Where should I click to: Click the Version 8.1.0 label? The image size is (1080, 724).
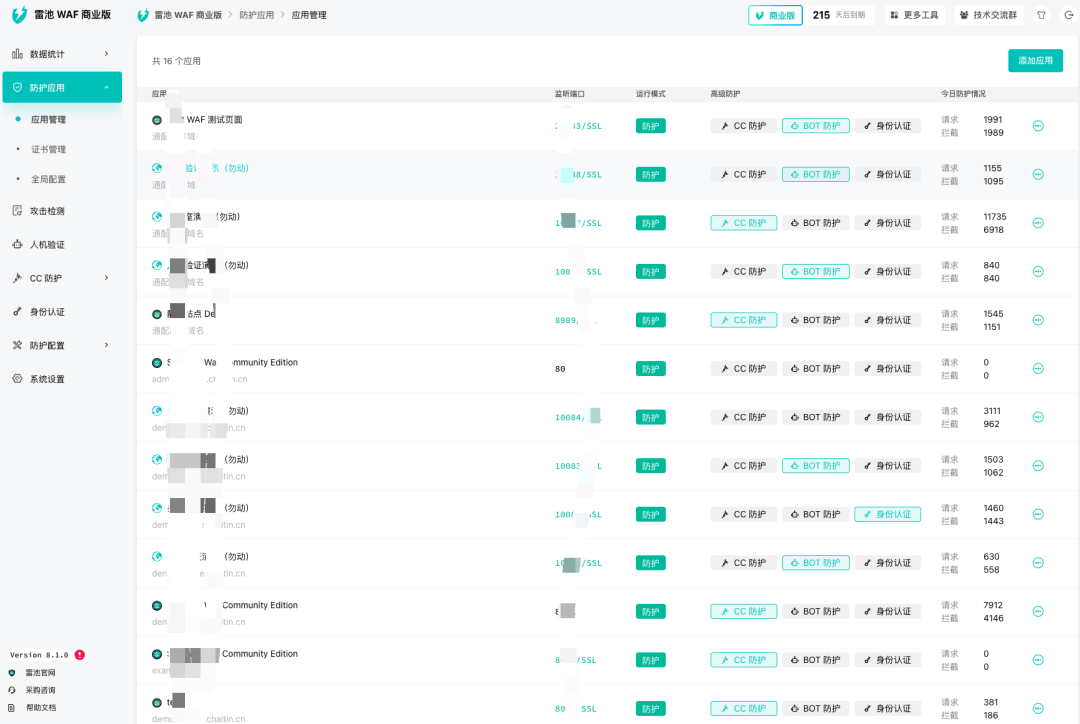39,655
